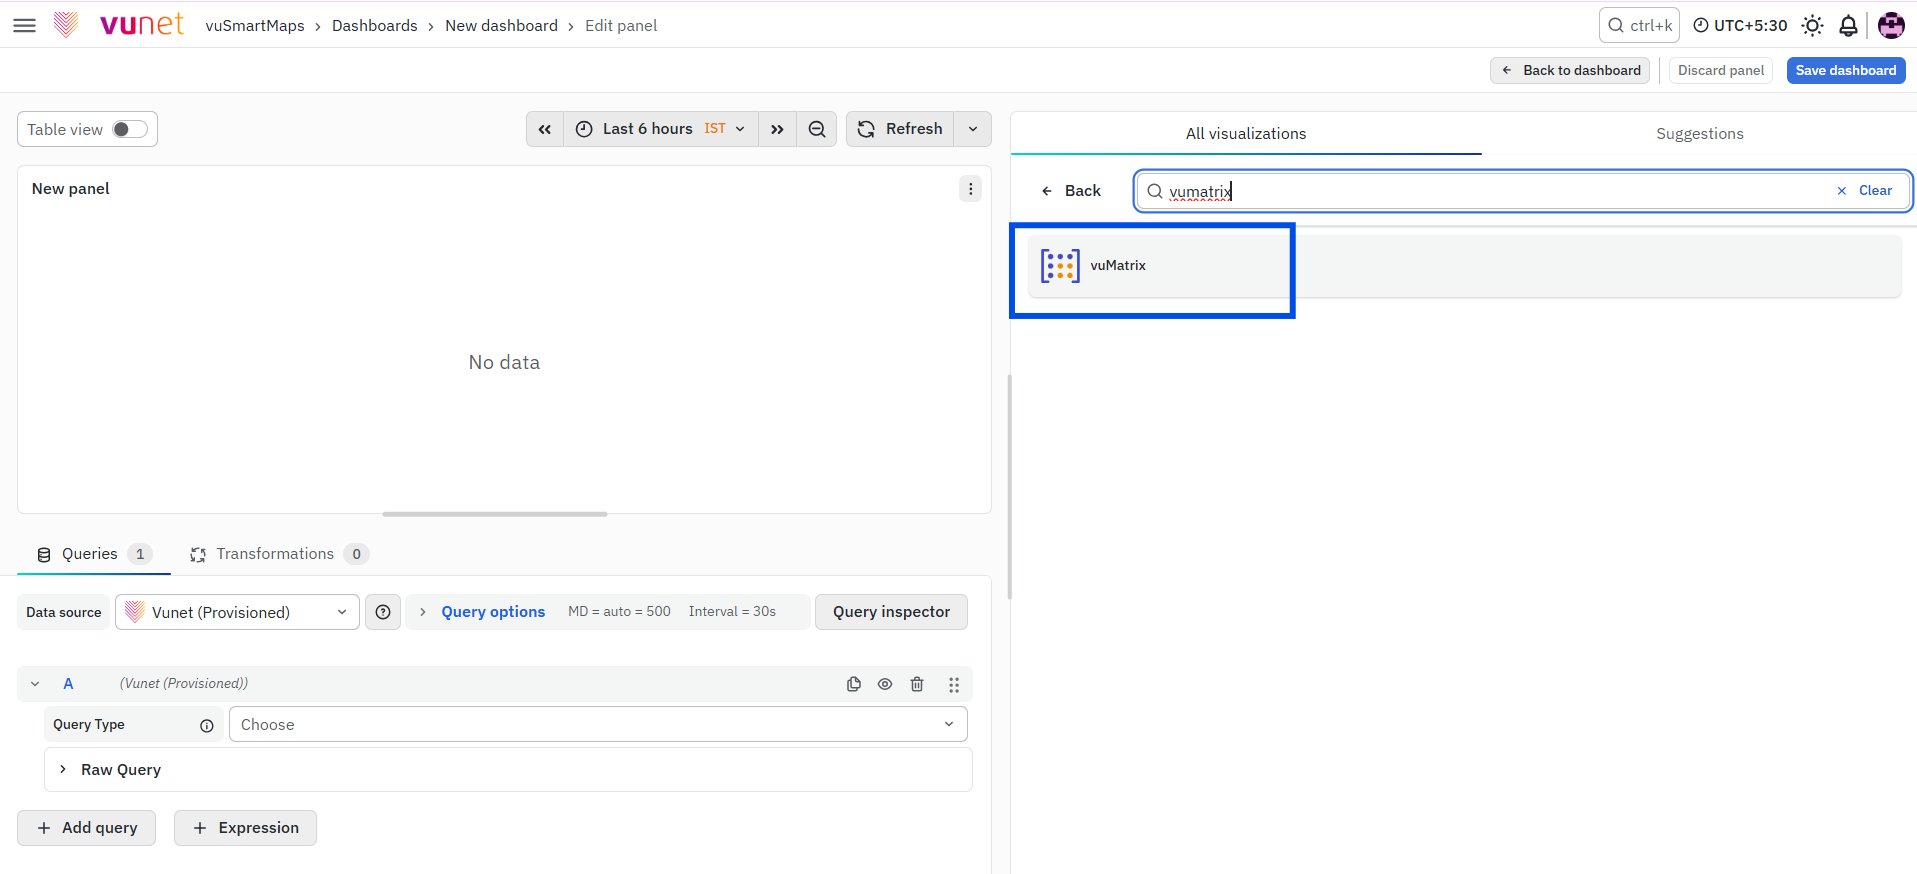The width and height of the screenshot is (1917, 874).
Task: Open the Query Type Choose dropdown
Action: [x=598, y=725]
